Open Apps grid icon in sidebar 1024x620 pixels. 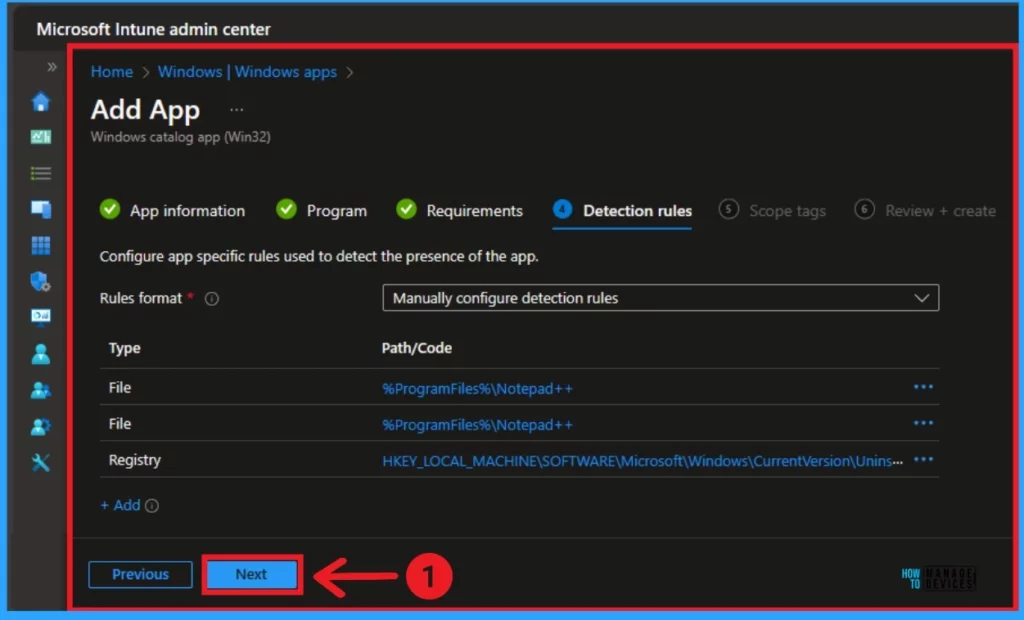40,246
